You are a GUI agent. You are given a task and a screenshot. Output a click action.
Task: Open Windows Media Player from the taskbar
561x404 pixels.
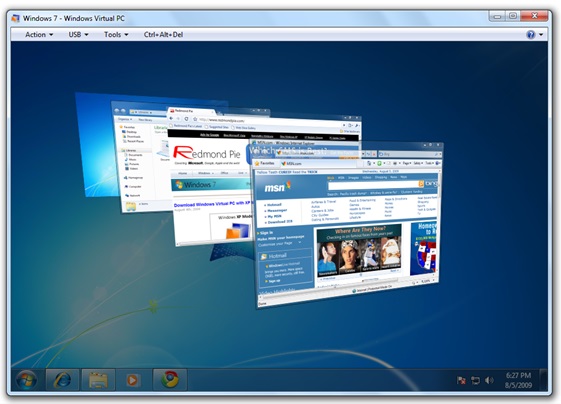point(132,380)
